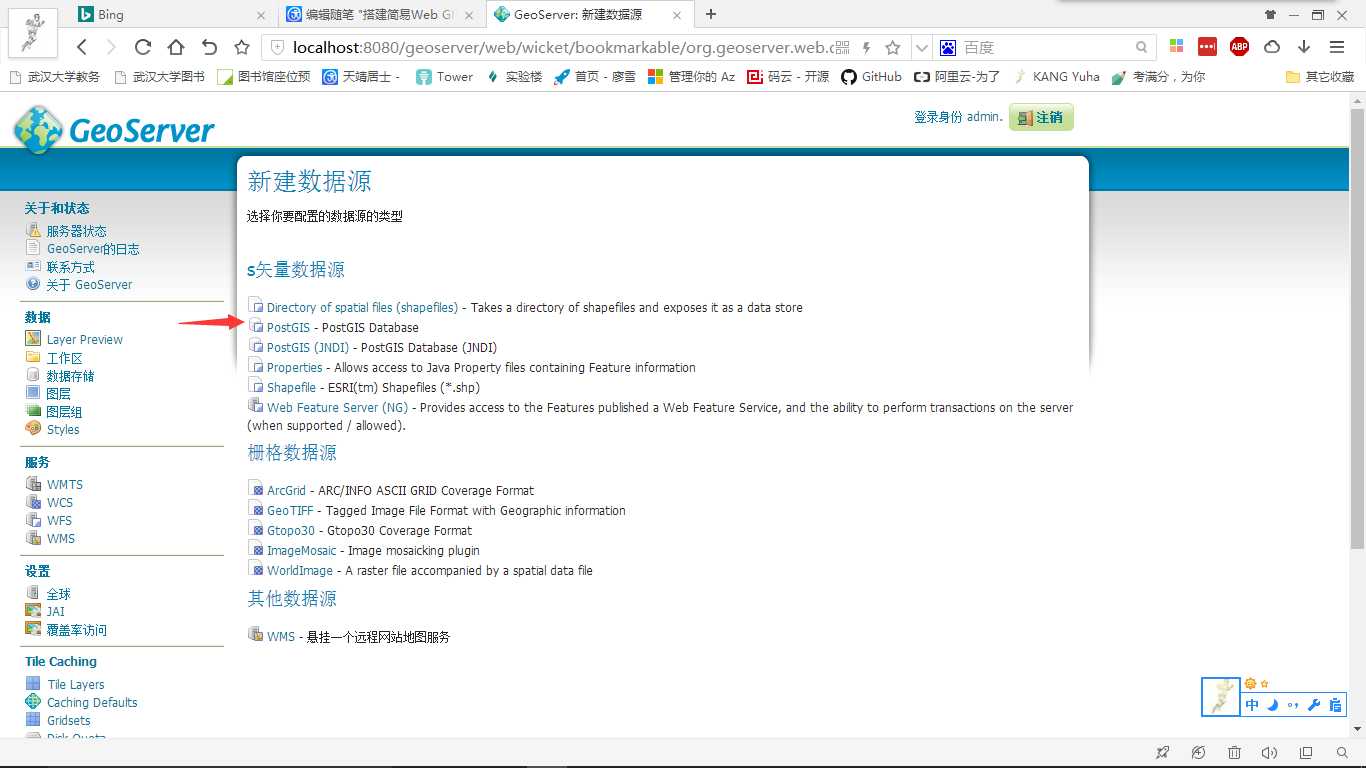Open the 其它收藏 bookmarks folder
The width and height of the screenshot is (1366, 768).
1319,77
